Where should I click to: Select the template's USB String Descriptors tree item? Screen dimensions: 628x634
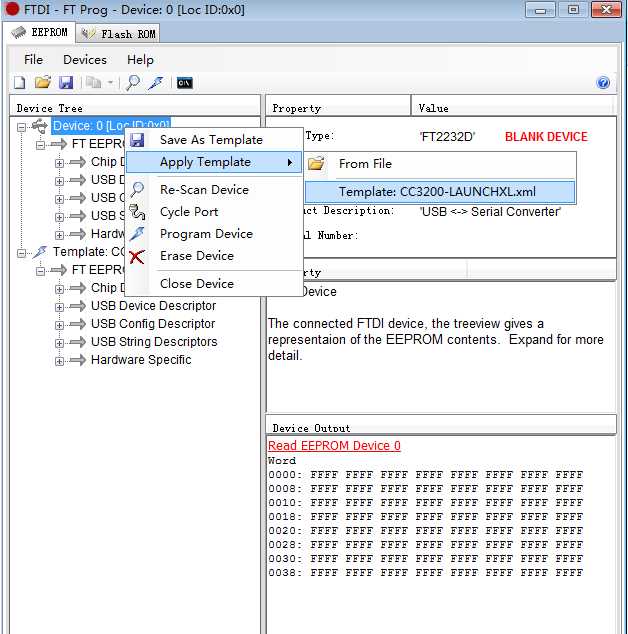pos(154,342)
